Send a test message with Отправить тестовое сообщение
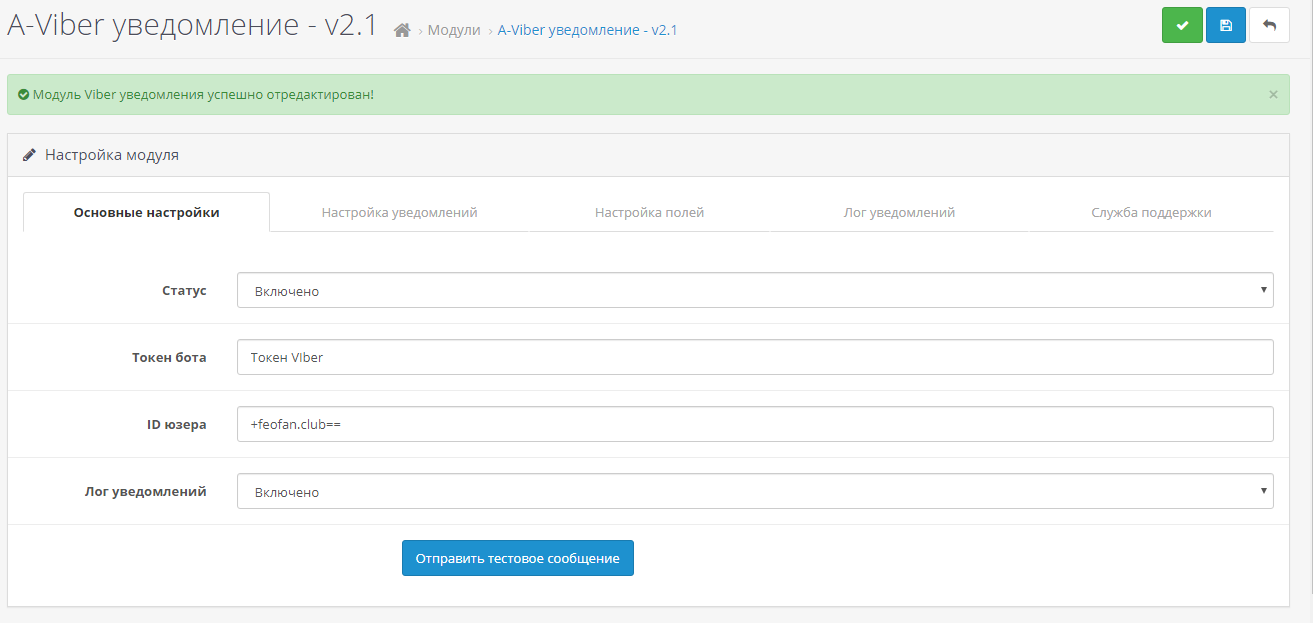 518,558
